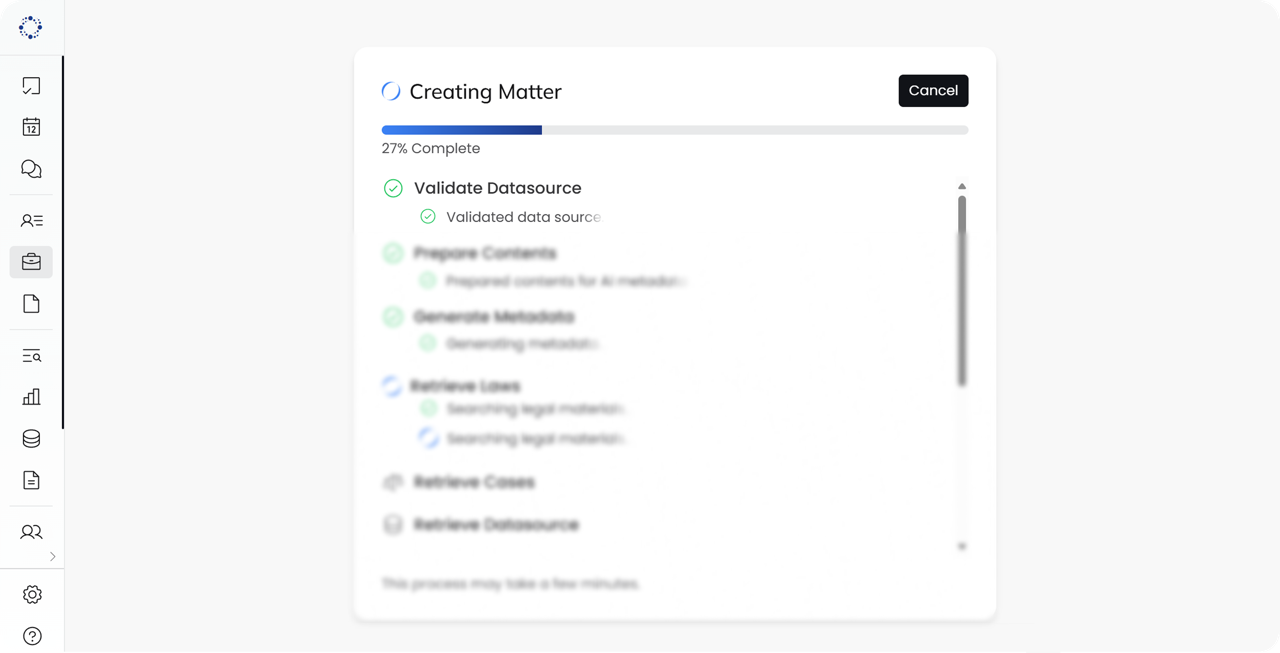Expand the sidebar with the chevron arrow
This screenshot has height=653, width=1280.
coord(53,557)
